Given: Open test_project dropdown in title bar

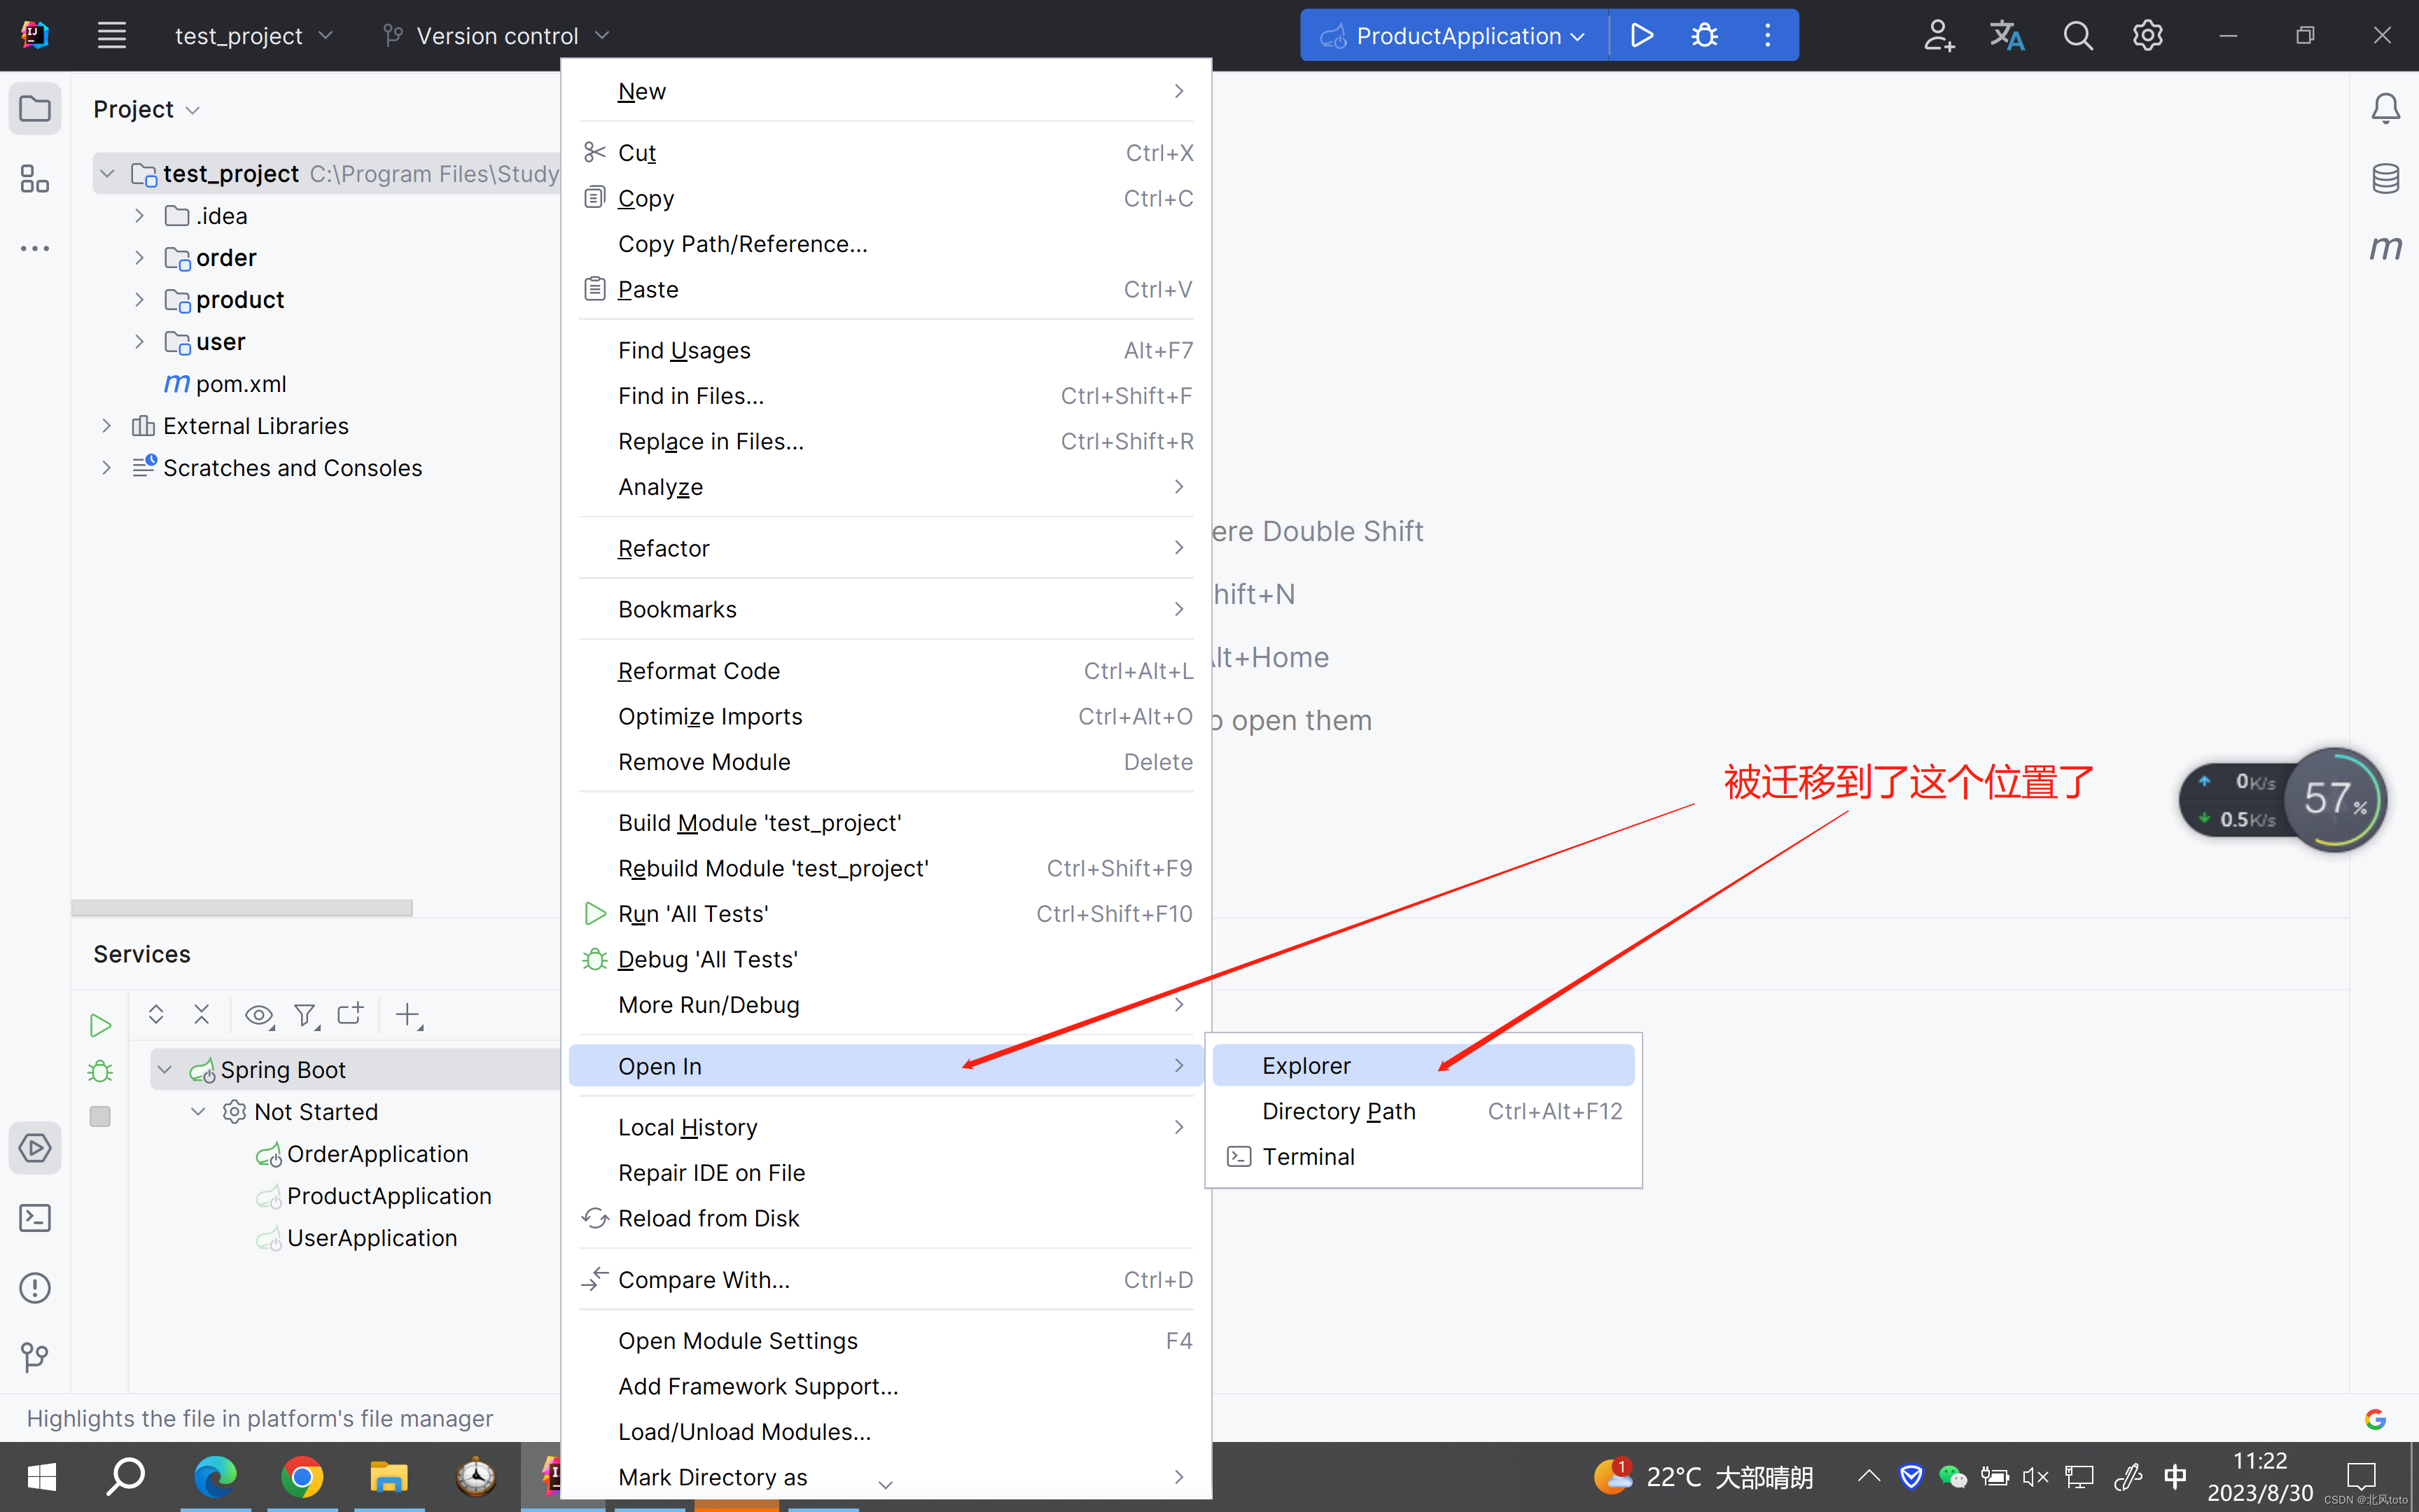Looking at the screenshot, I should tap(253, 36).
